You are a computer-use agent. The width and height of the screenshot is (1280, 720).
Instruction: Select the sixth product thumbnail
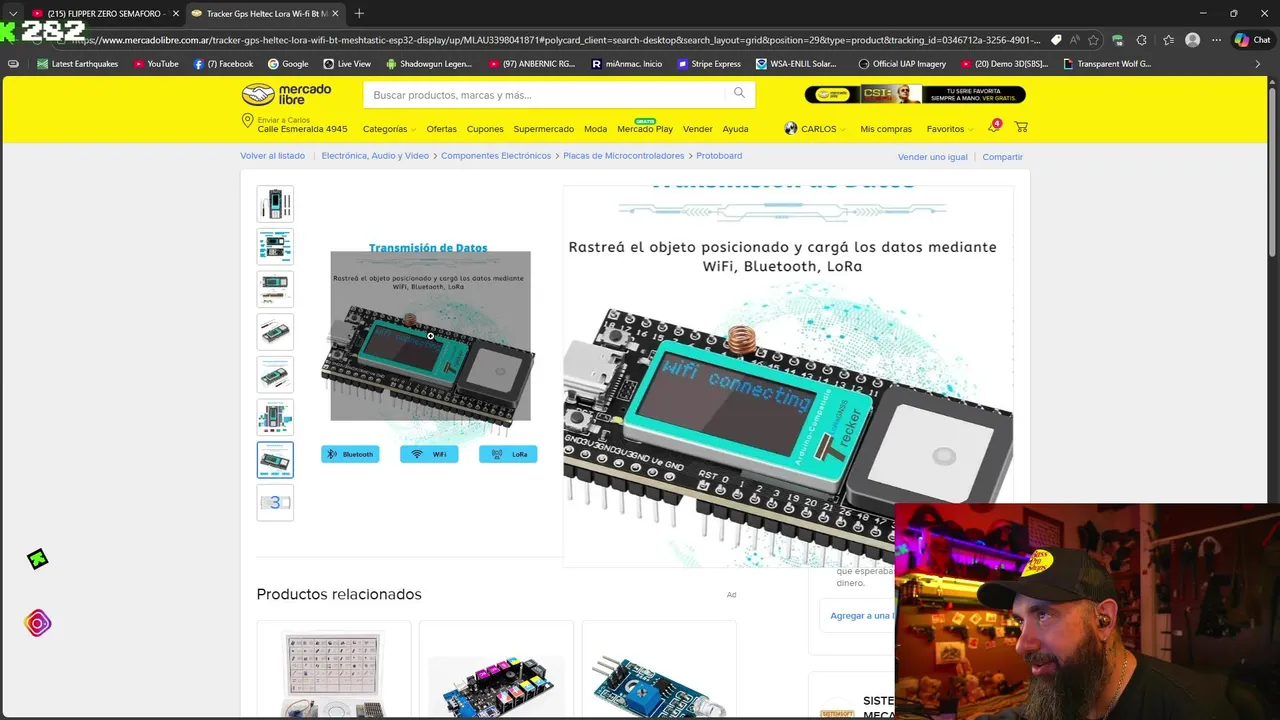pyautogui.click(x=275, y=417)
